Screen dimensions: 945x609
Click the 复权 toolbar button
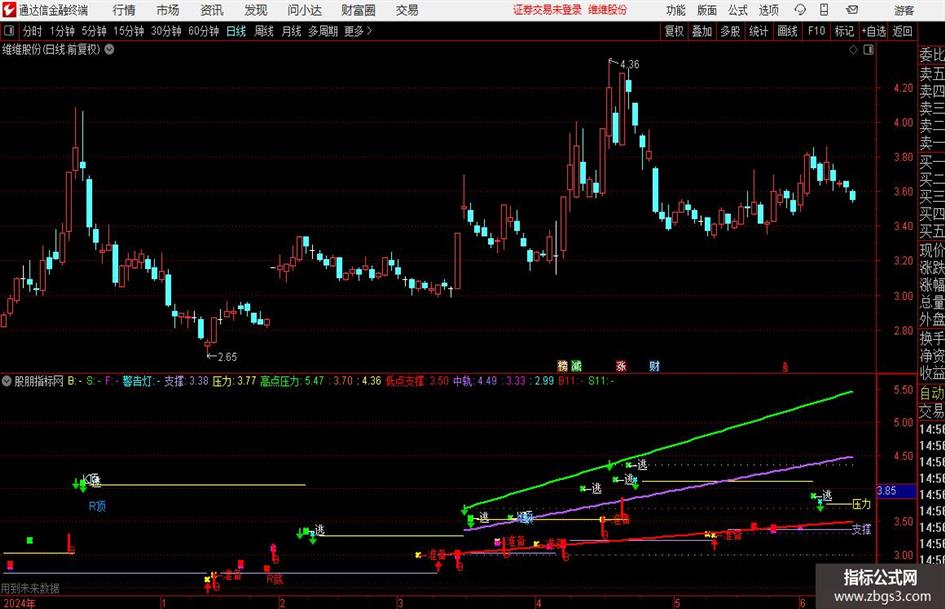pyautogui.click(x=674, y=31)
